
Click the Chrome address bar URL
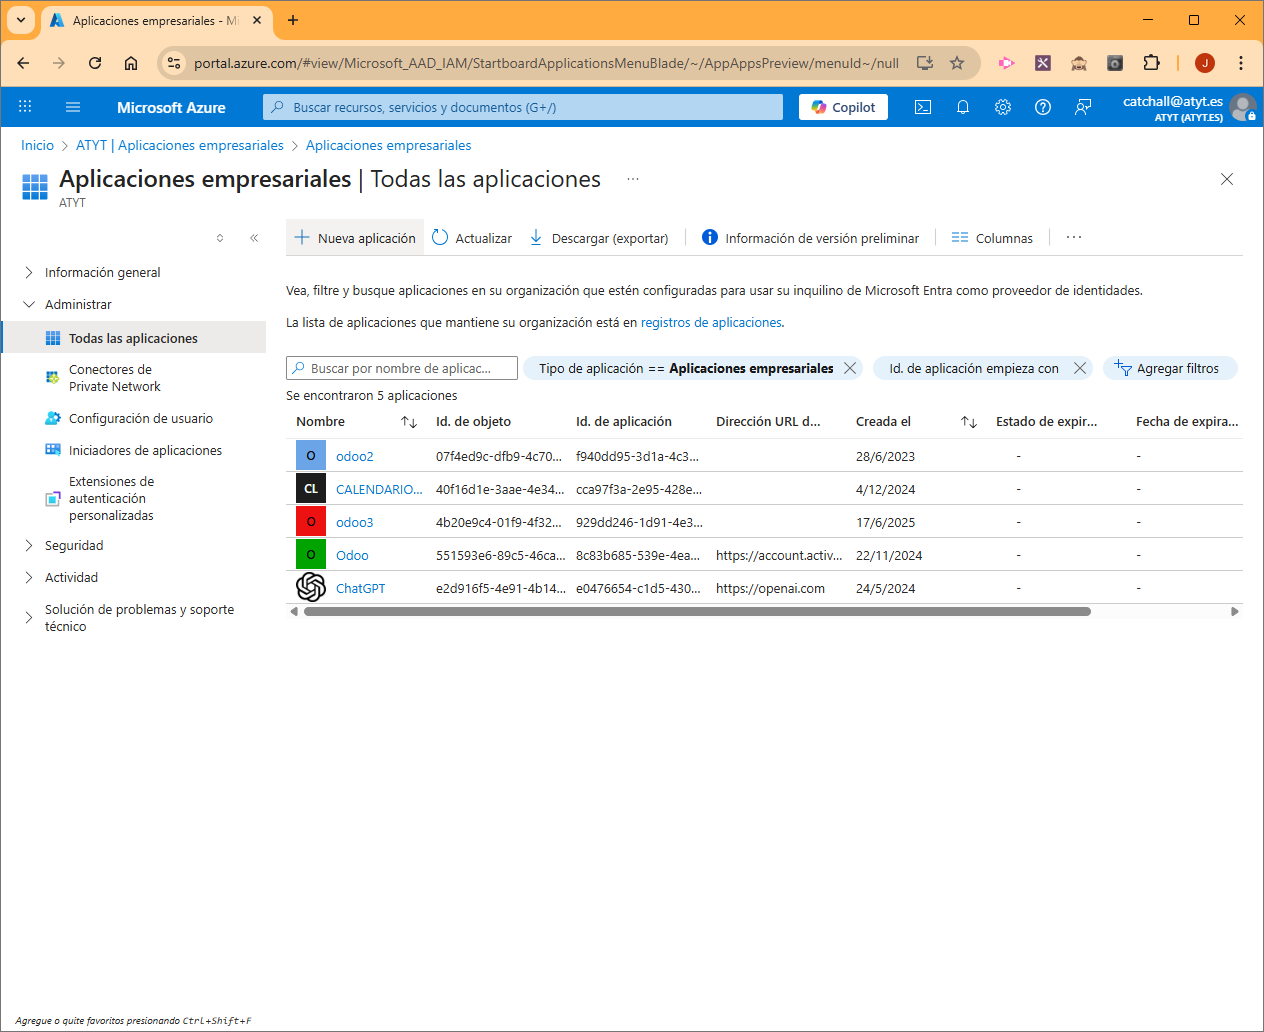click(546, 63)
